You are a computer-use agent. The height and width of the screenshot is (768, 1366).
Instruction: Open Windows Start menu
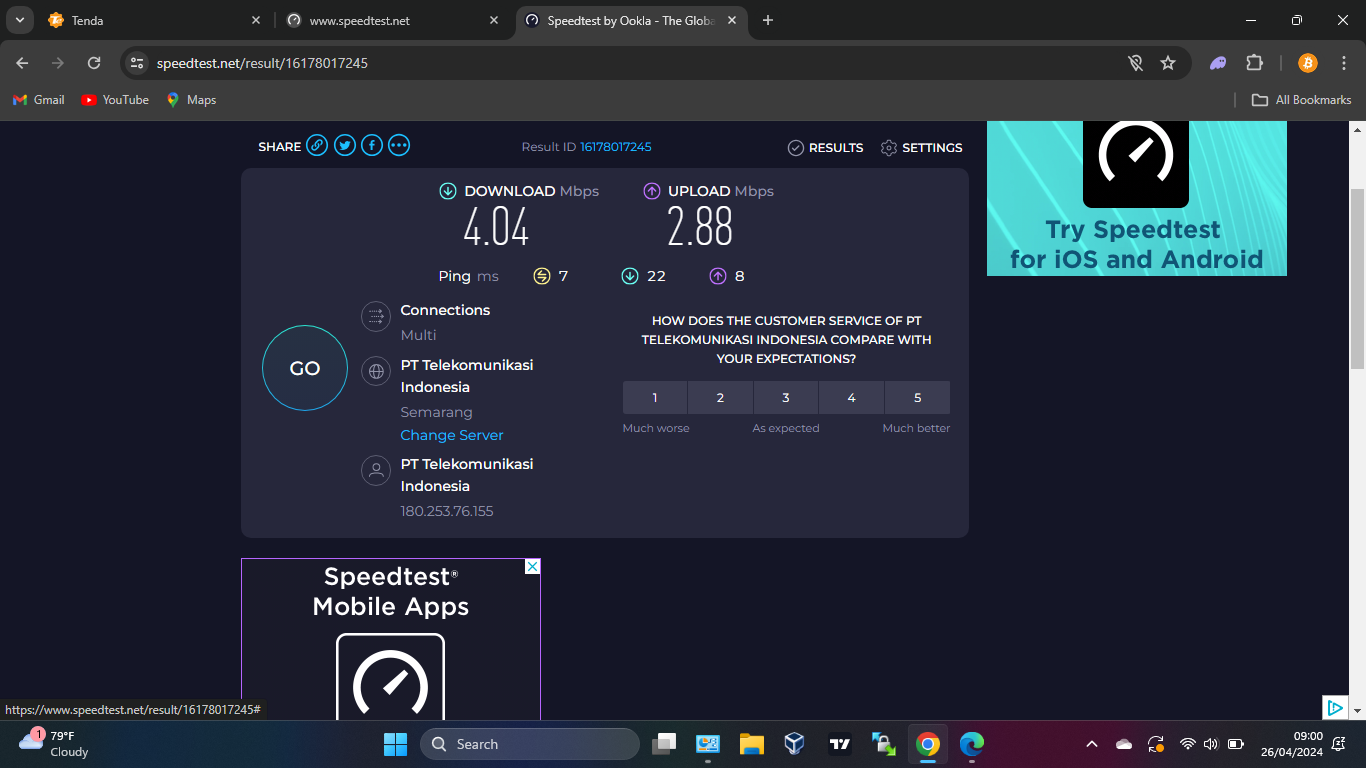(x=395, y=744)
